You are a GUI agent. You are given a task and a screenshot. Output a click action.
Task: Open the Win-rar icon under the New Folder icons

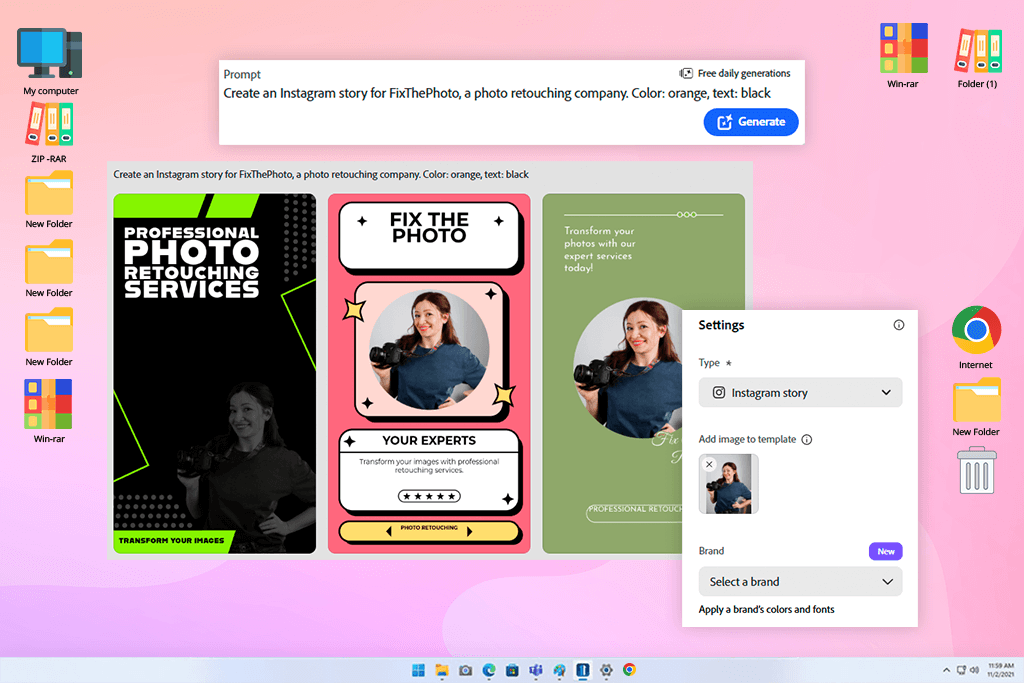[49, 411]
